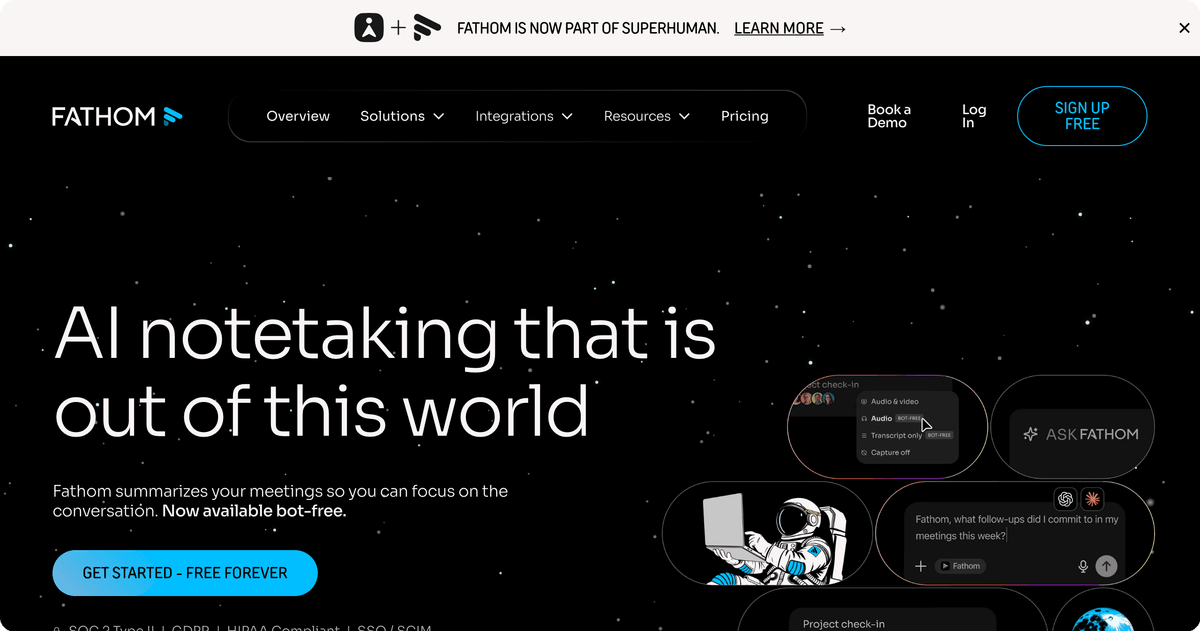The image size is (1200, 631).
Task: Open the Pricing page
Action: tap(745, 116)
